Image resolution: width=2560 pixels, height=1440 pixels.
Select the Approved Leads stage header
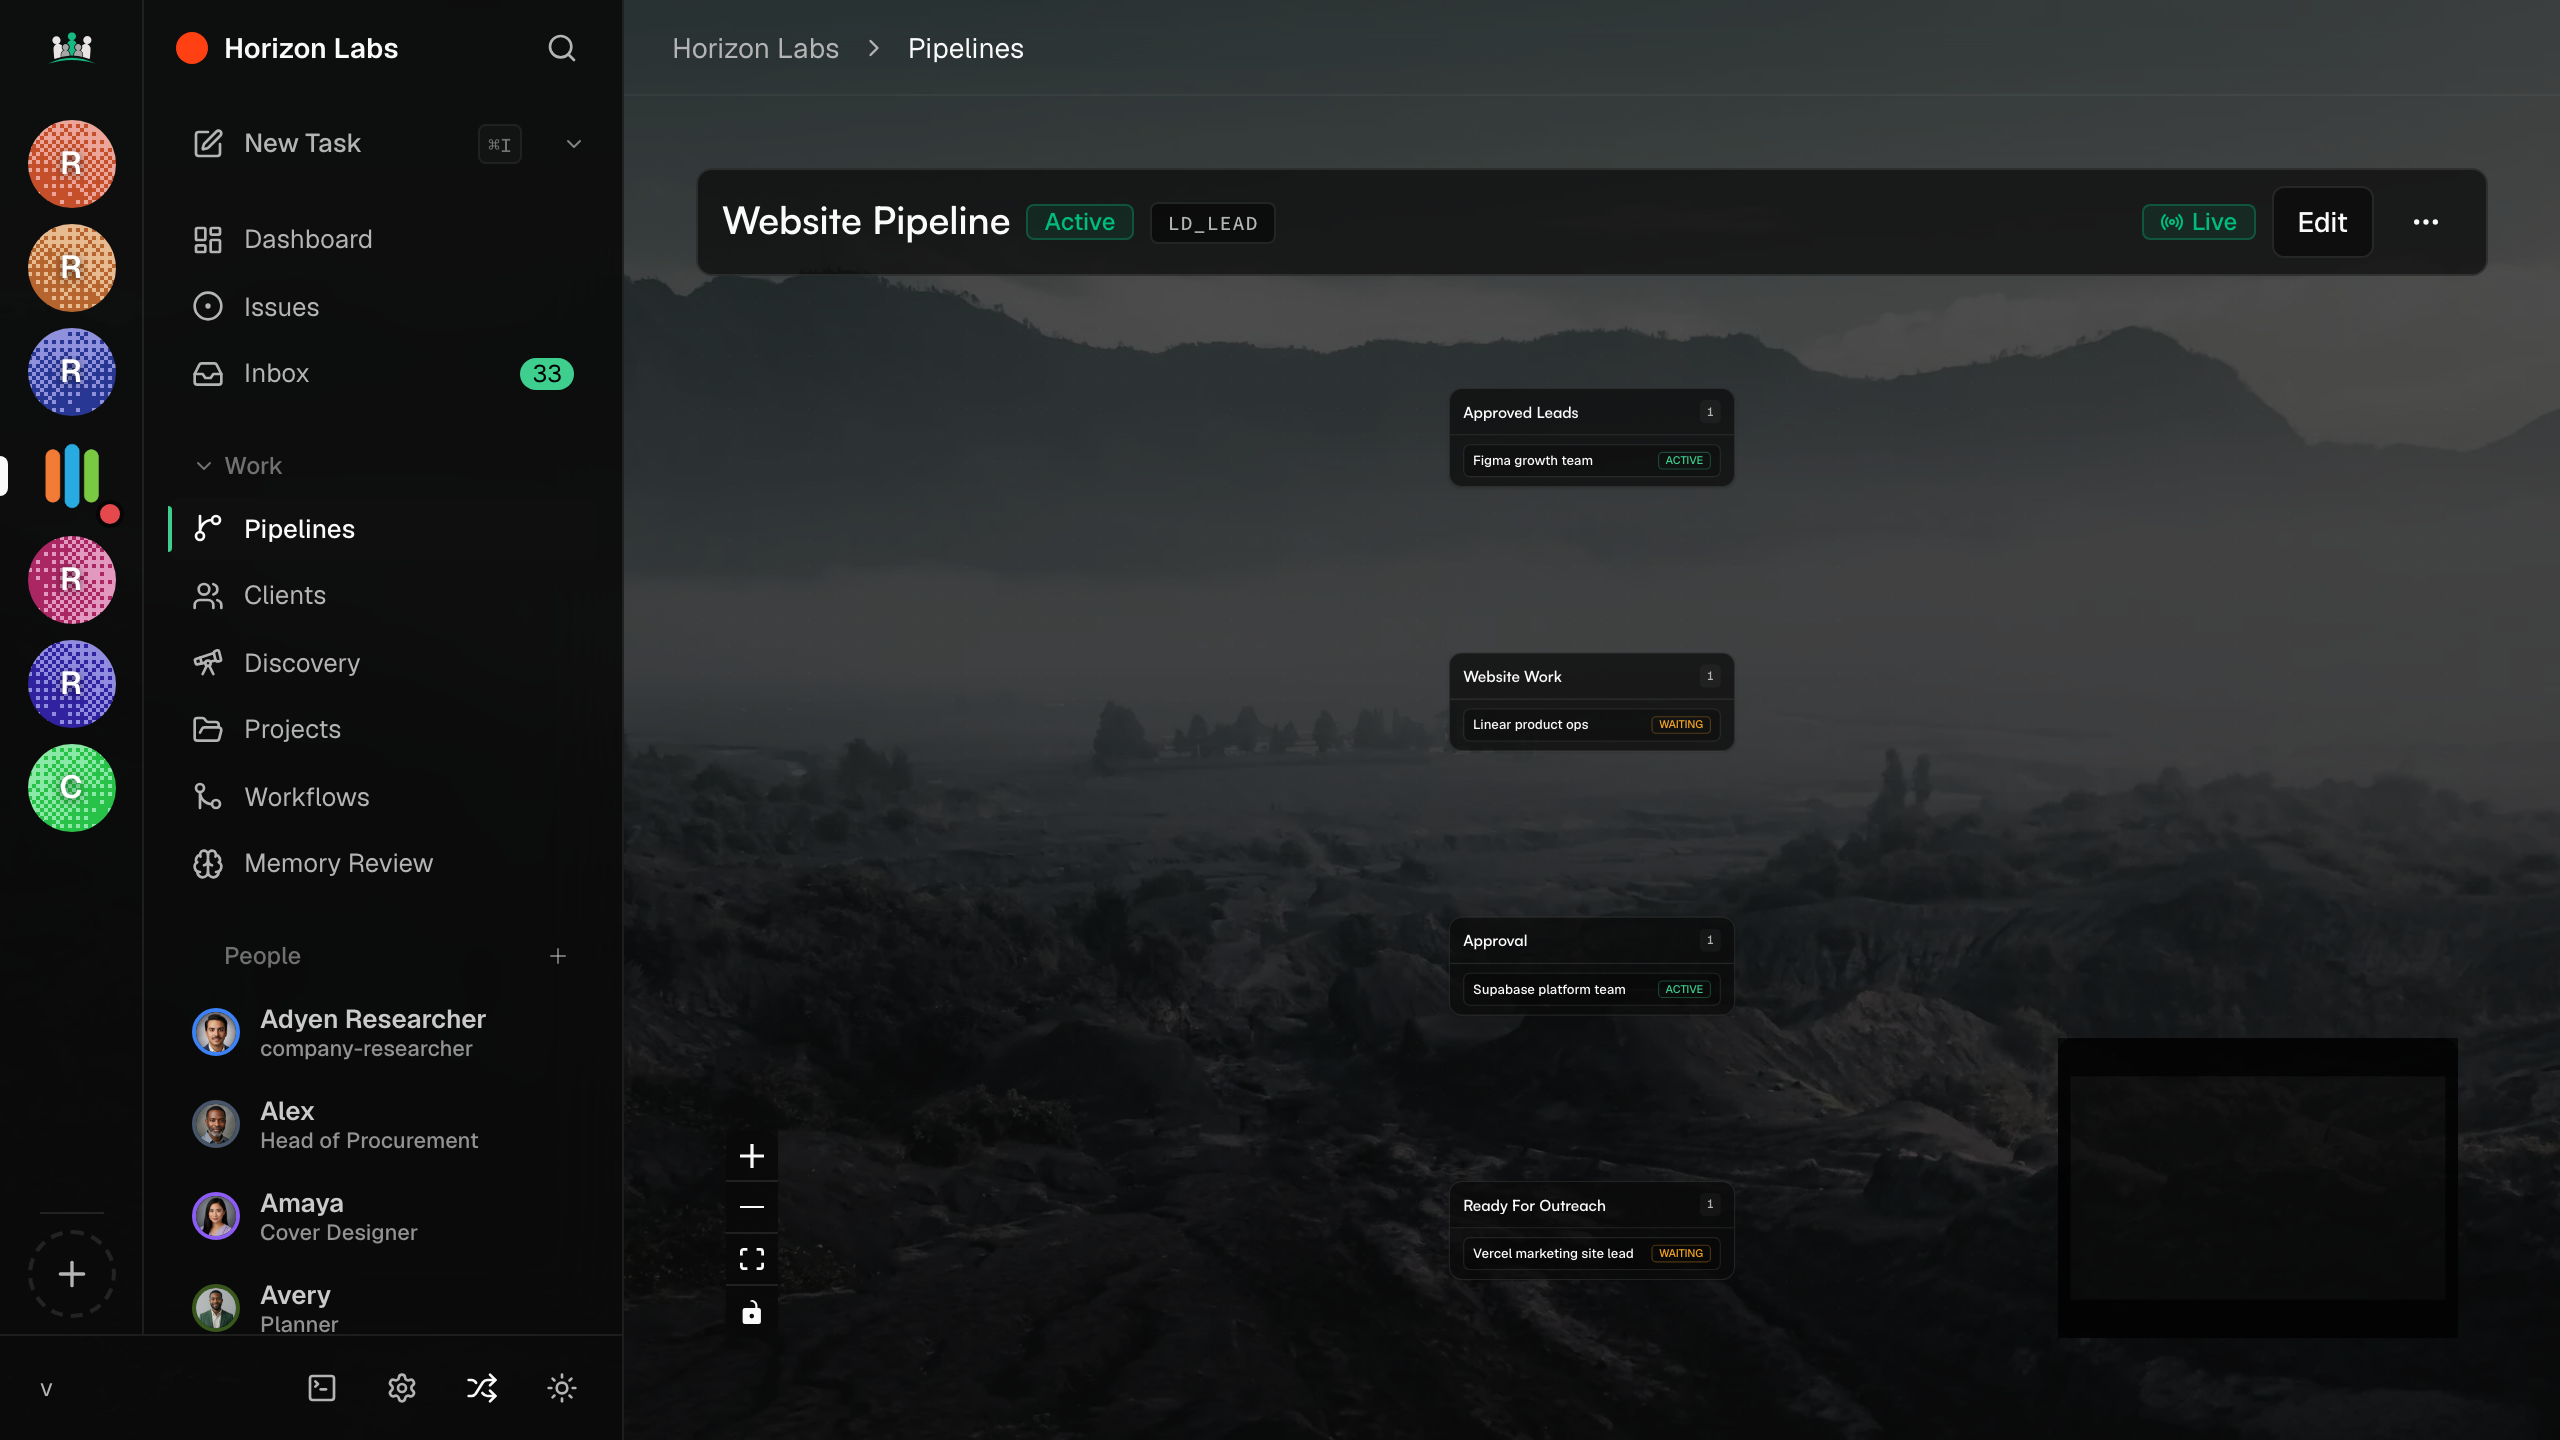point(1591,412)
